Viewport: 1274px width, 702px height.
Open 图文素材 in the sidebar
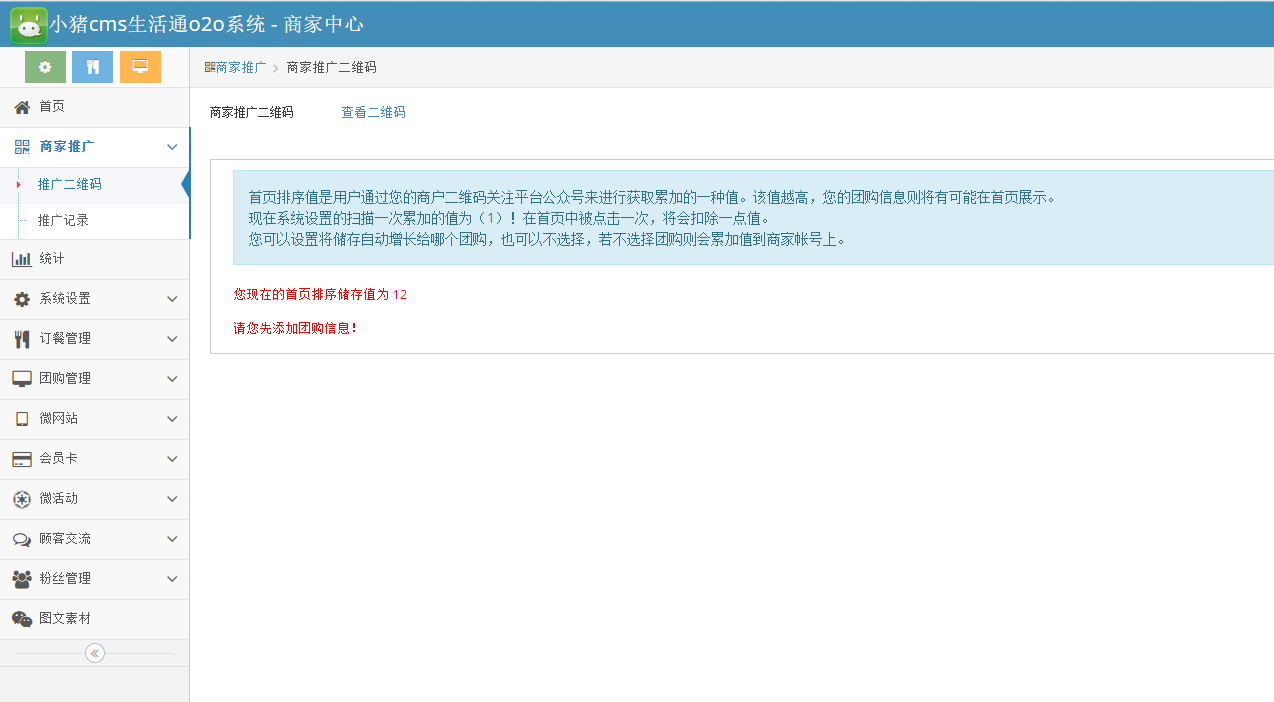click(64, 619)
